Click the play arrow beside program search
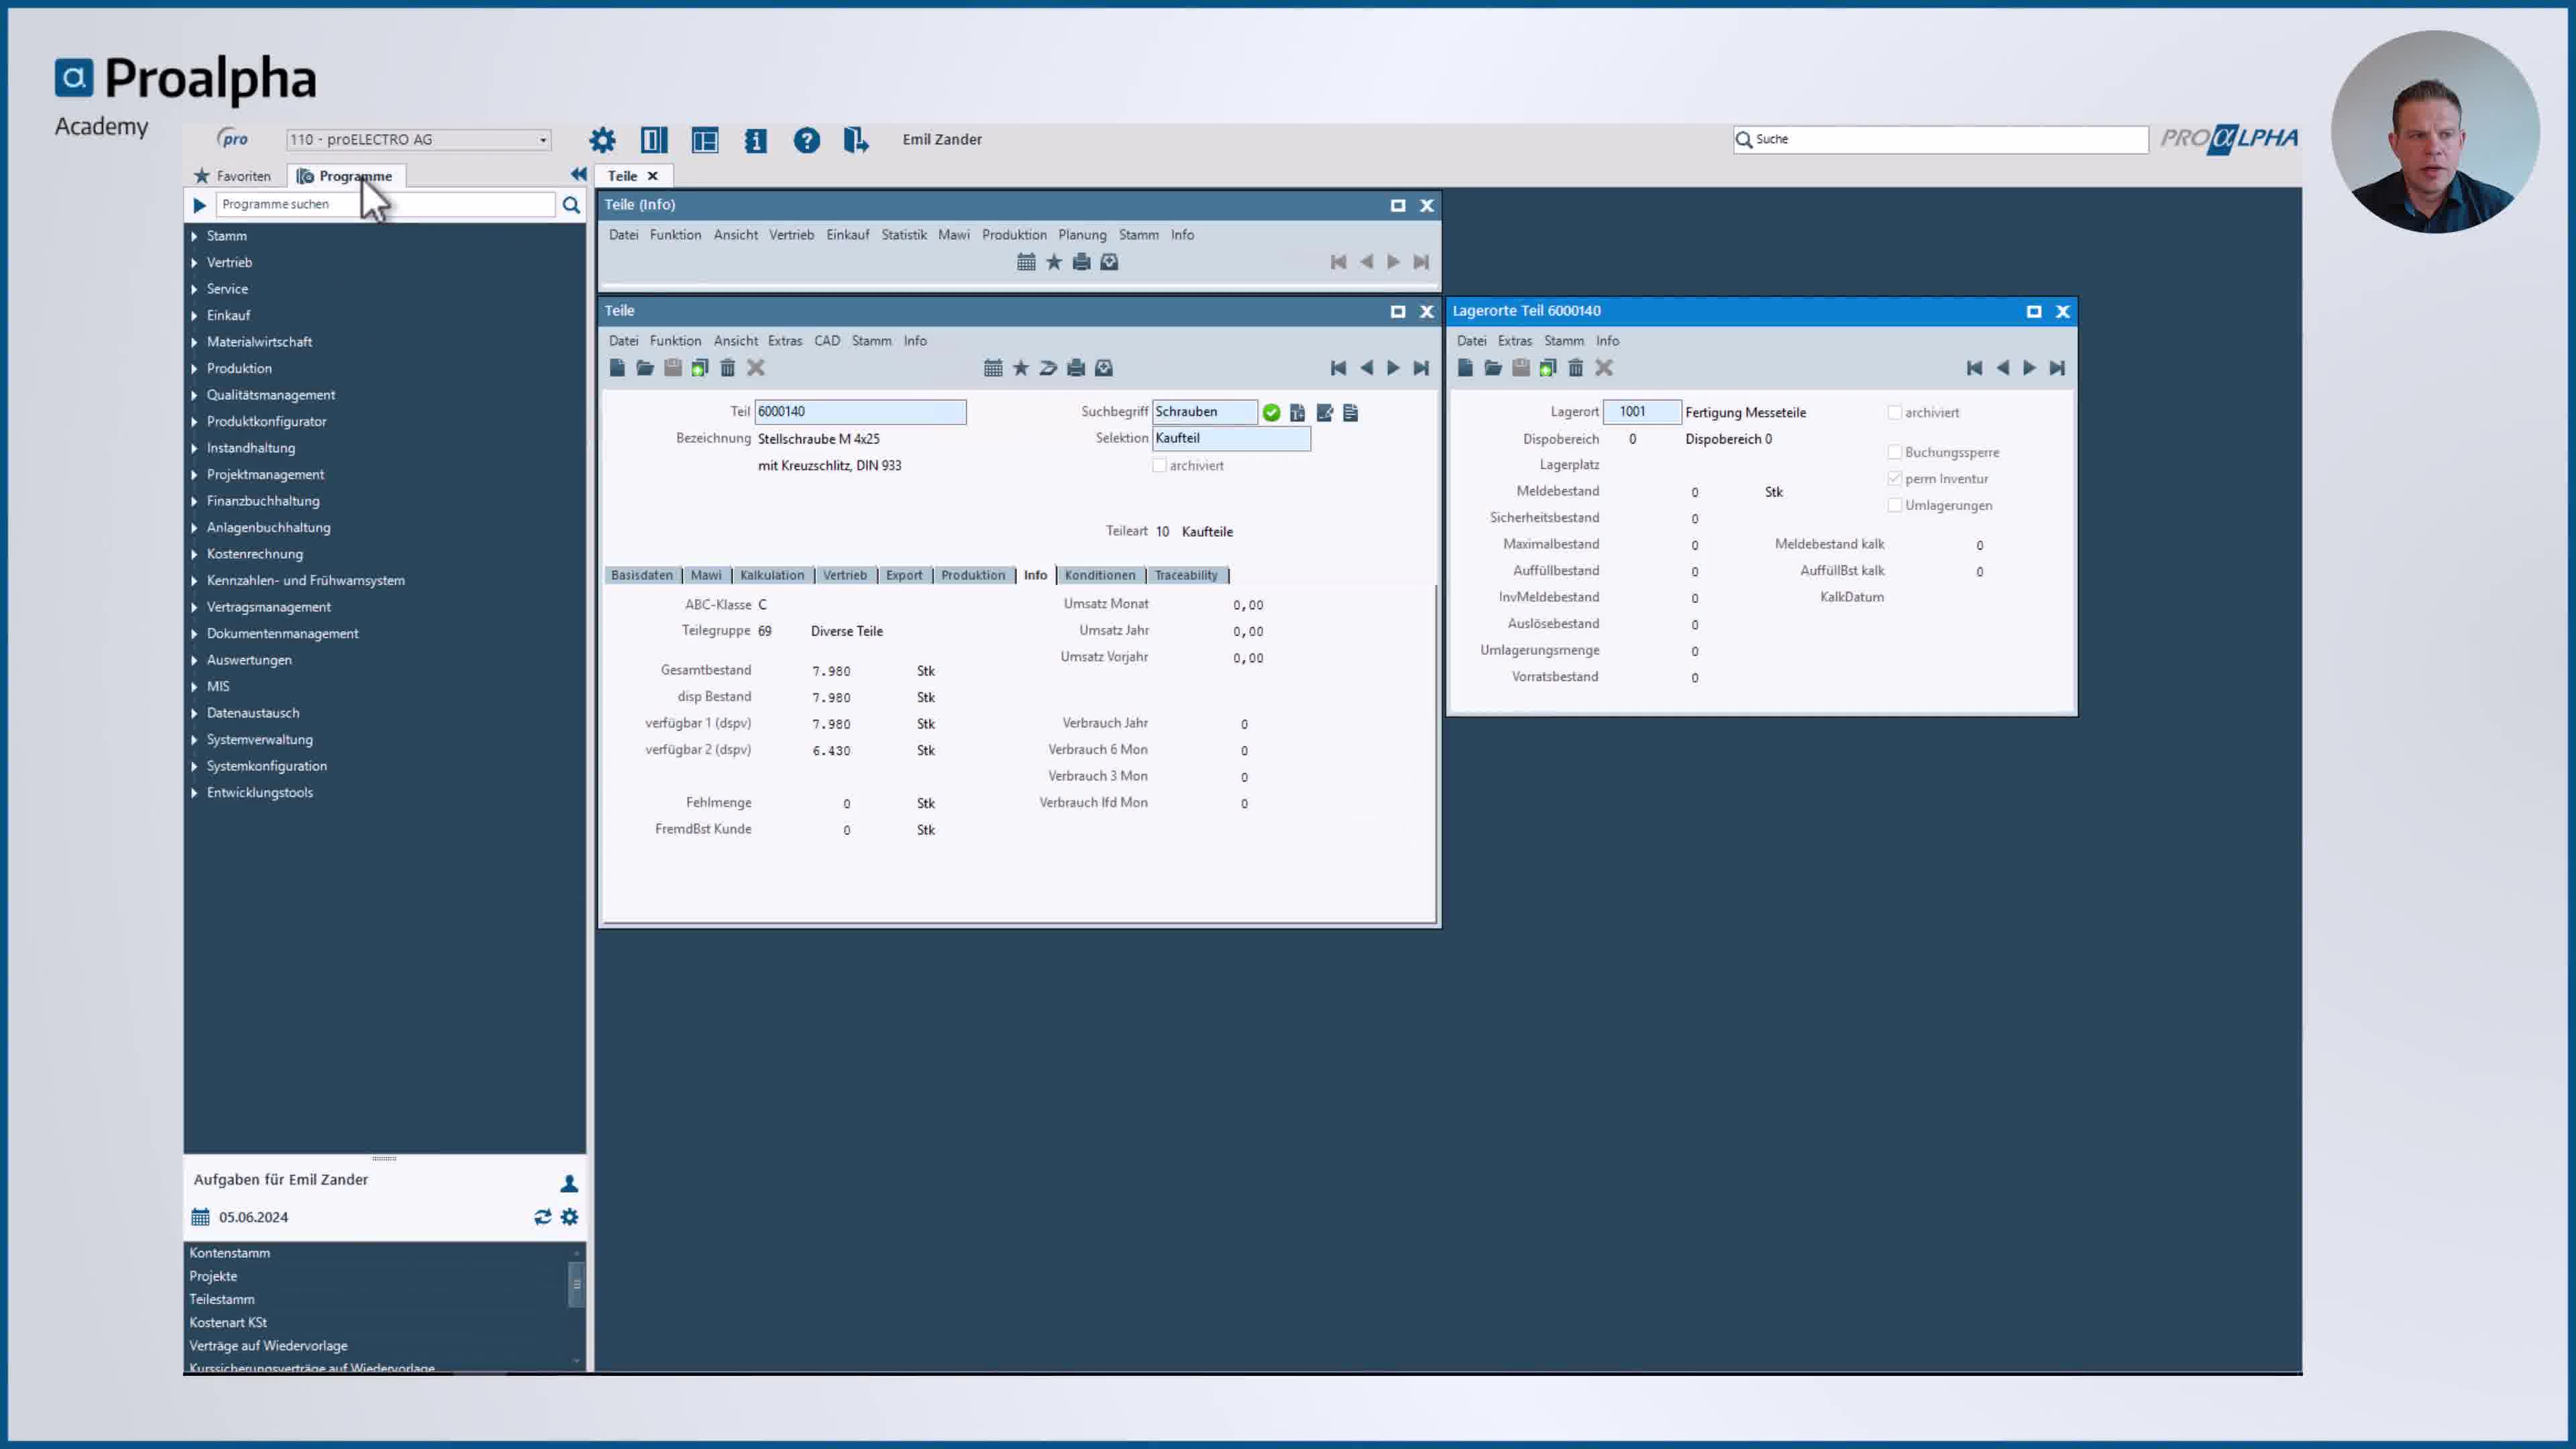Viewport: 2576px width, 1449px height. 199,205
